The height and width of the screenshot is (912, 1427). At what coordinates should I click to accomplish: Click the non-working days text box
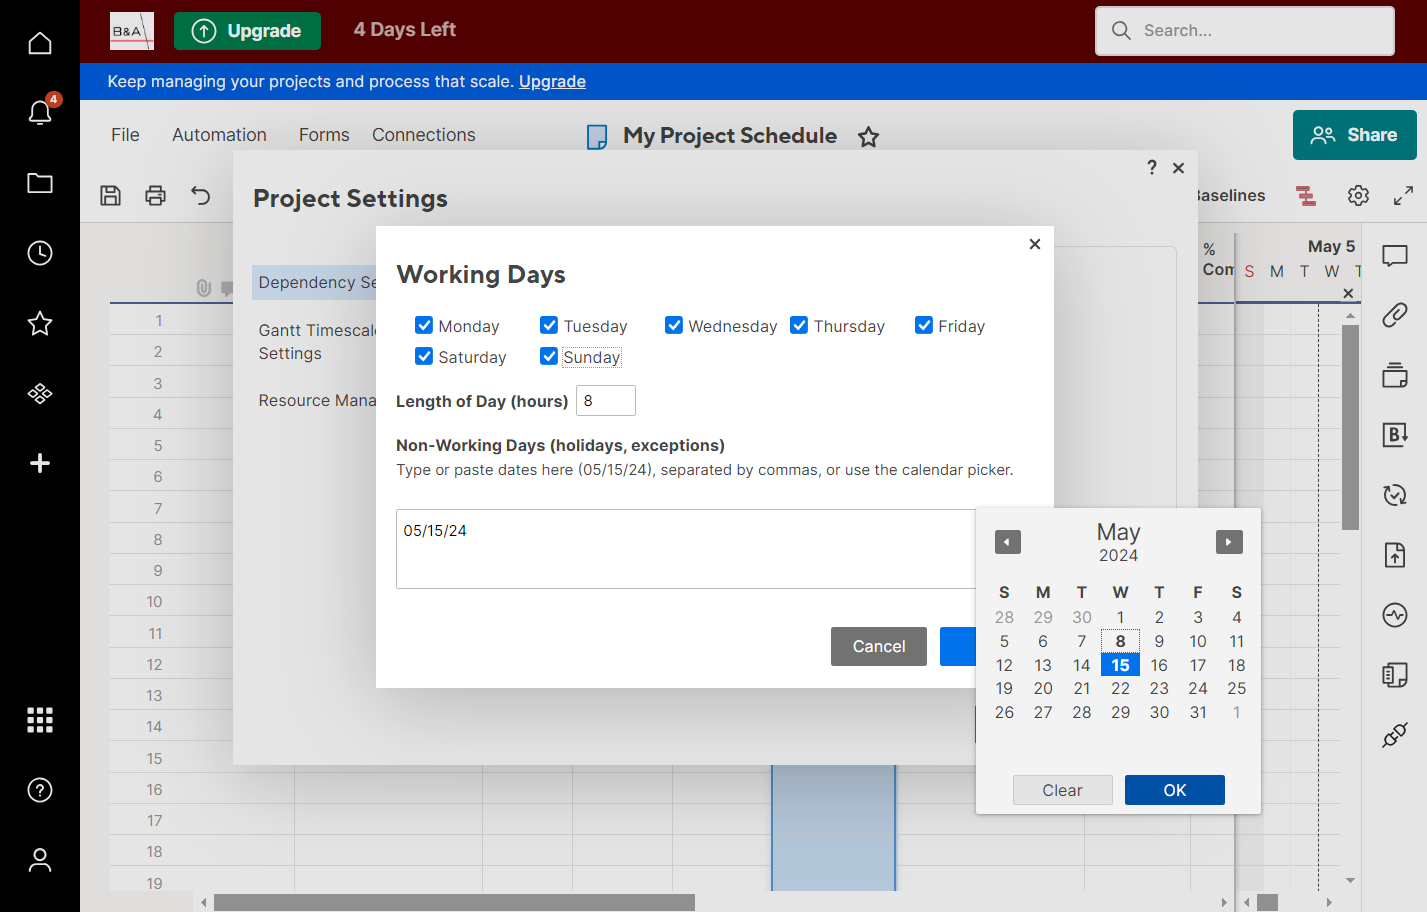pyautogui.click(x=686, y=549)
